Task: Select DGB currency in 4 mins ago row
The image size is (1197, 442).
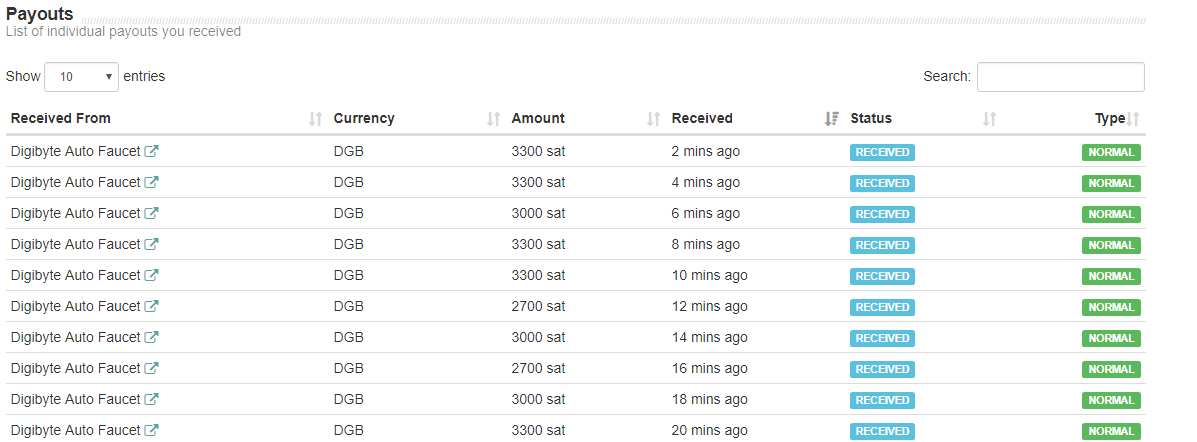Action: click(x=349, y=182)
